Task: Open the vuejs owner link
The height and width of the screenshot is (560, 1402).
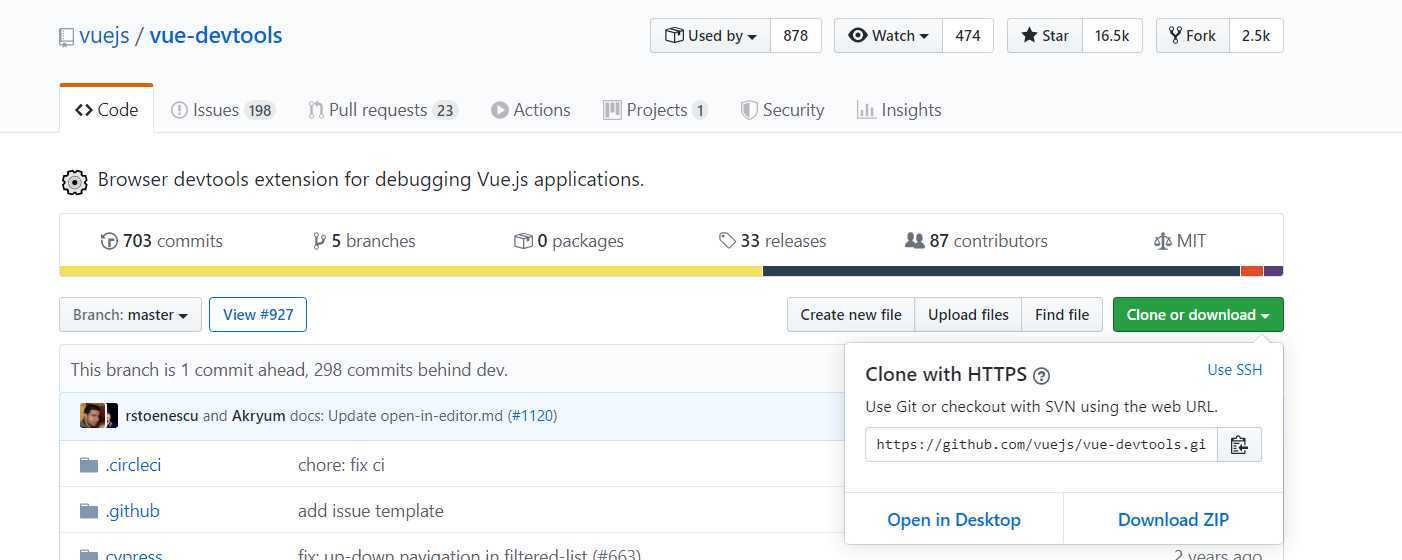Action: click(105, 36)
